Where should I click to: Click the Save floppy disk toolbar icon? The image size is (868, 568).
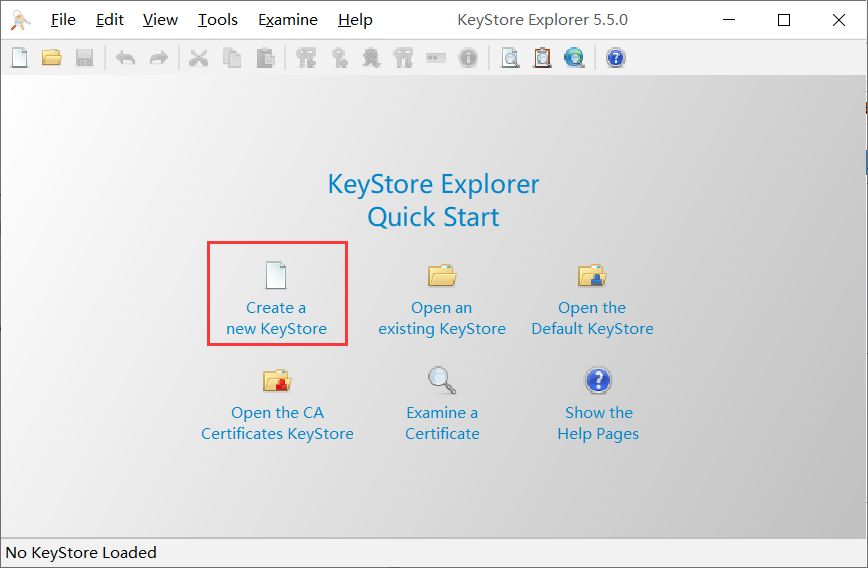(x=84, y=58)
